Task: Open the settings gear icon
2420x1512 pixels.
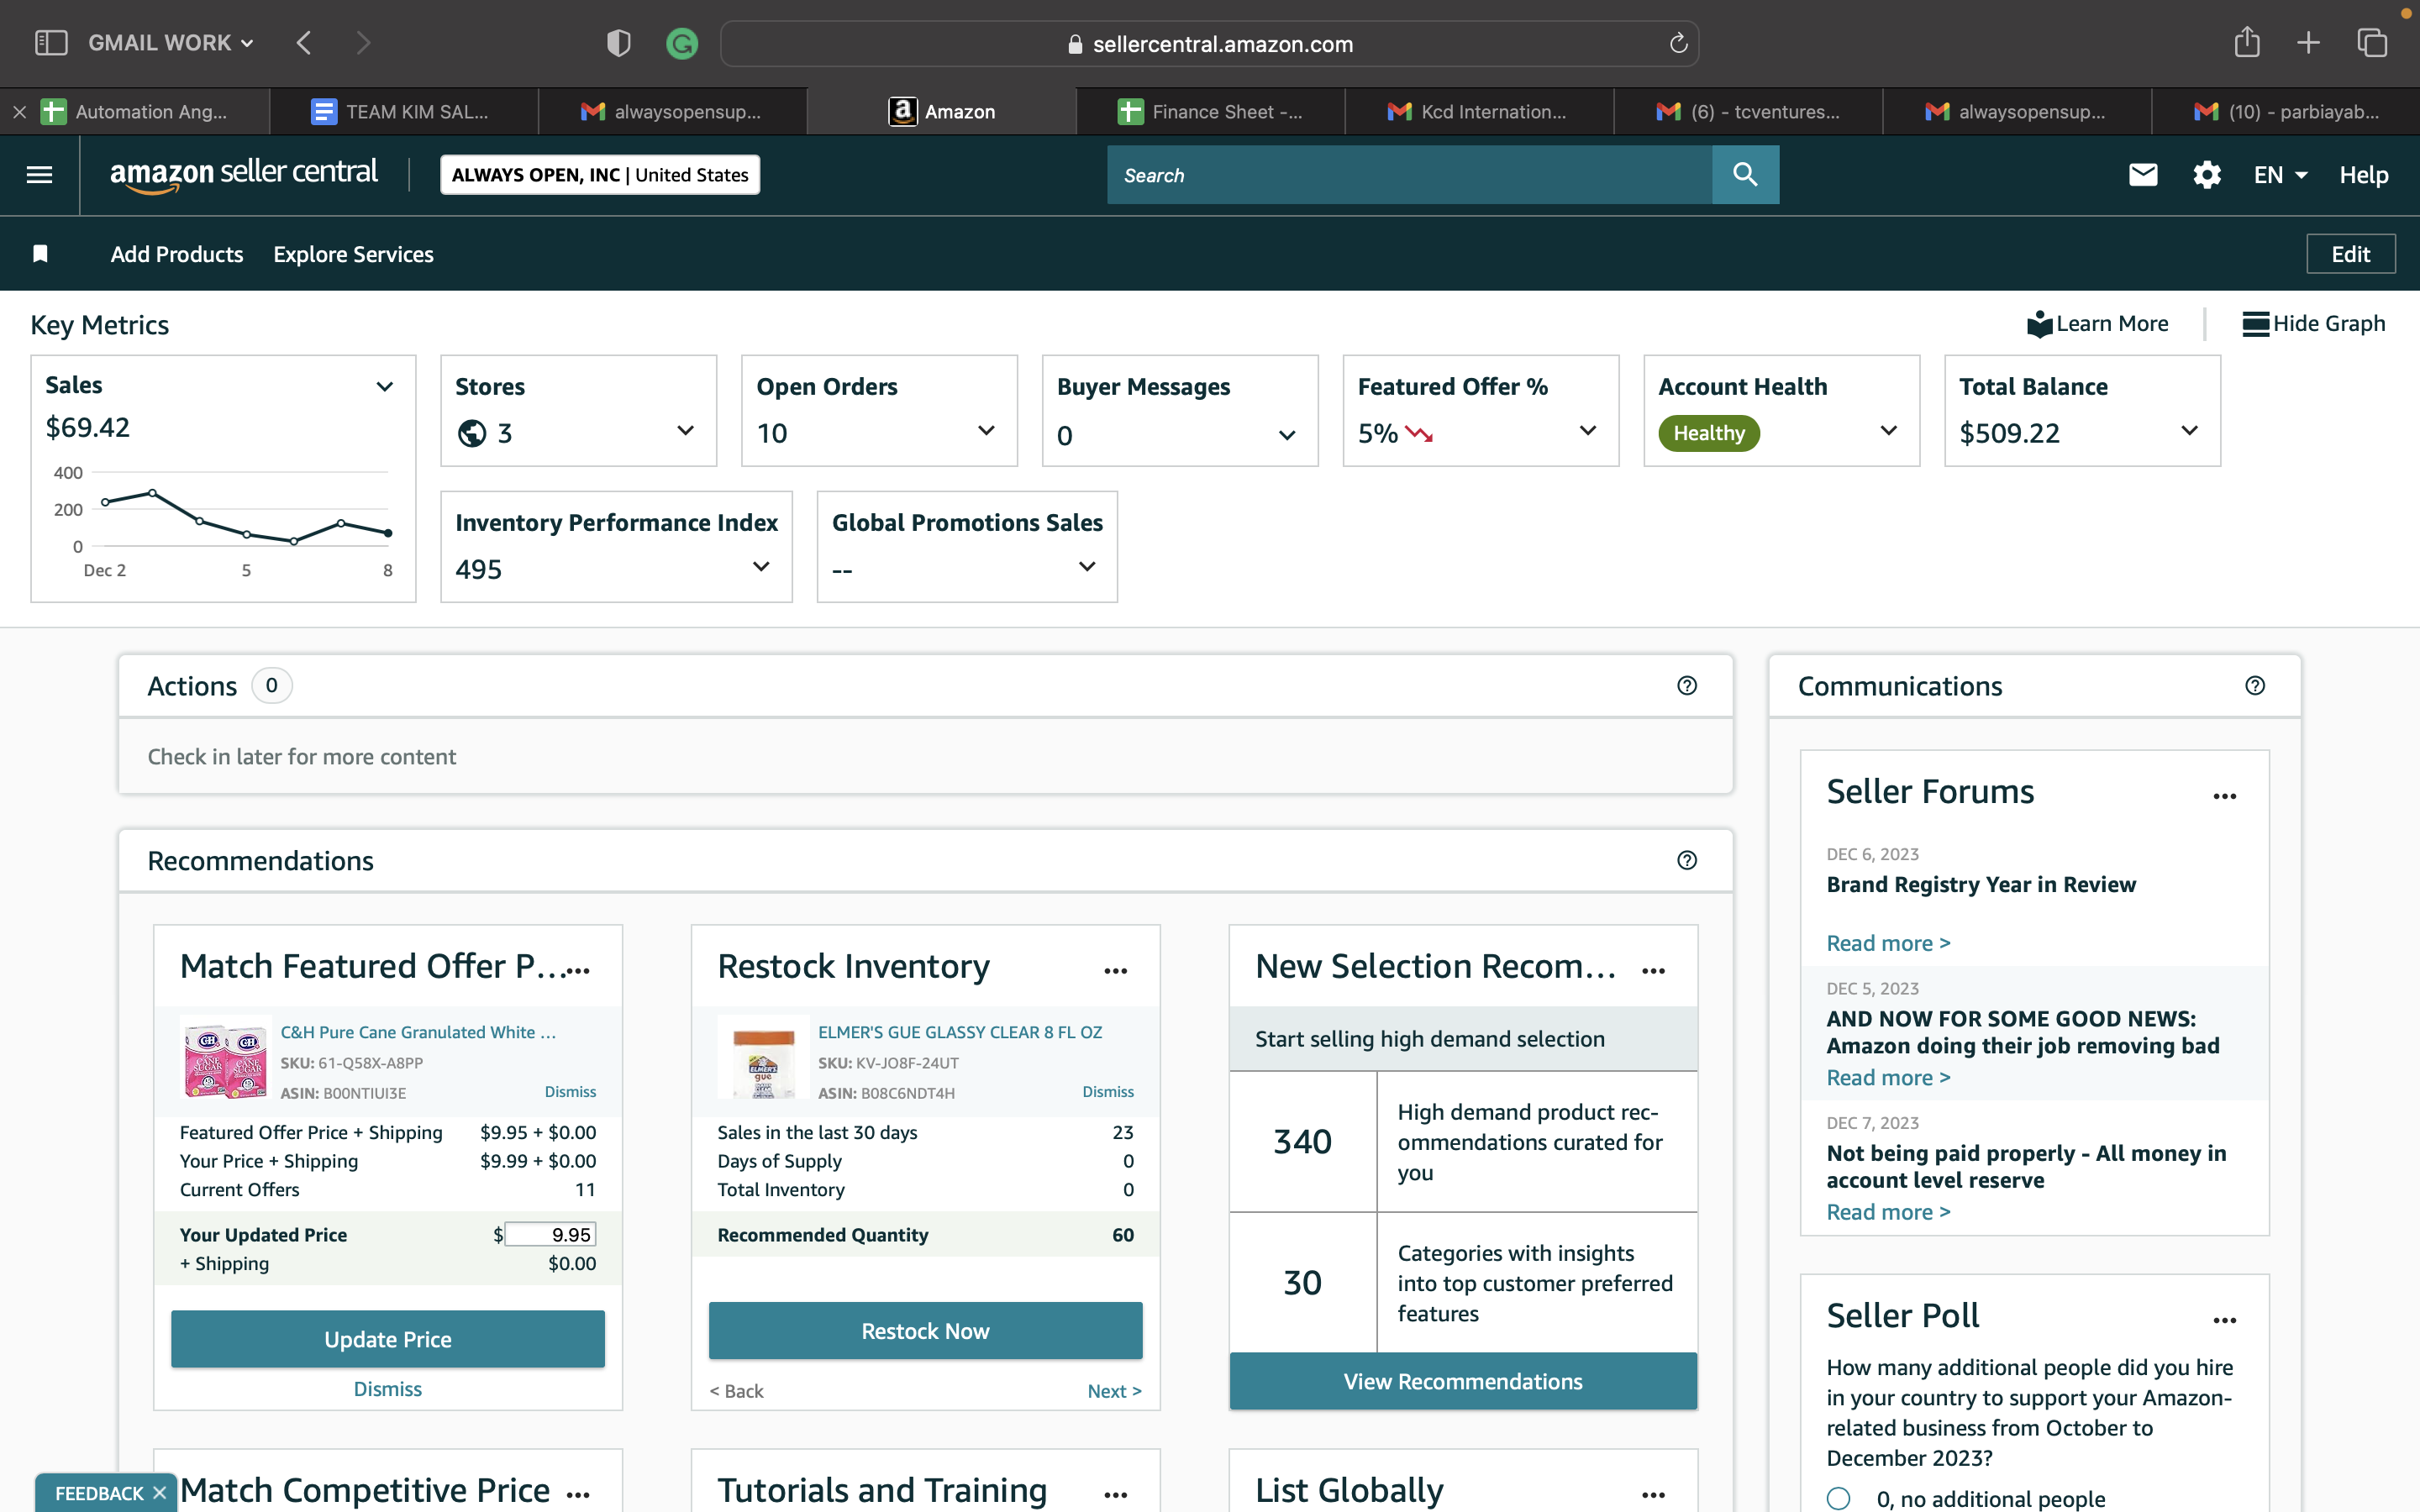Action: 2207,175
